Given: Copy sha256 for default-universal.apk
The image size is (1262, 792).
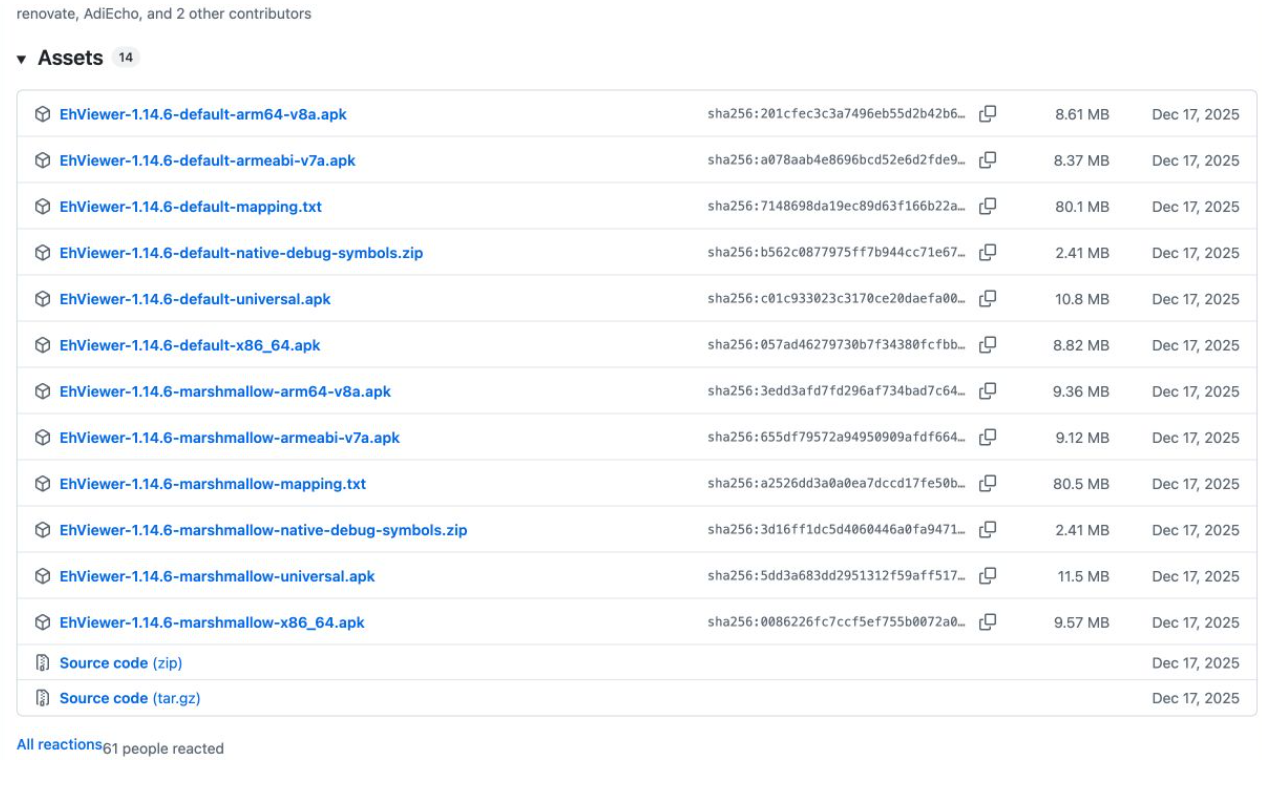Looking at the screenshot, I should point(987,298).
